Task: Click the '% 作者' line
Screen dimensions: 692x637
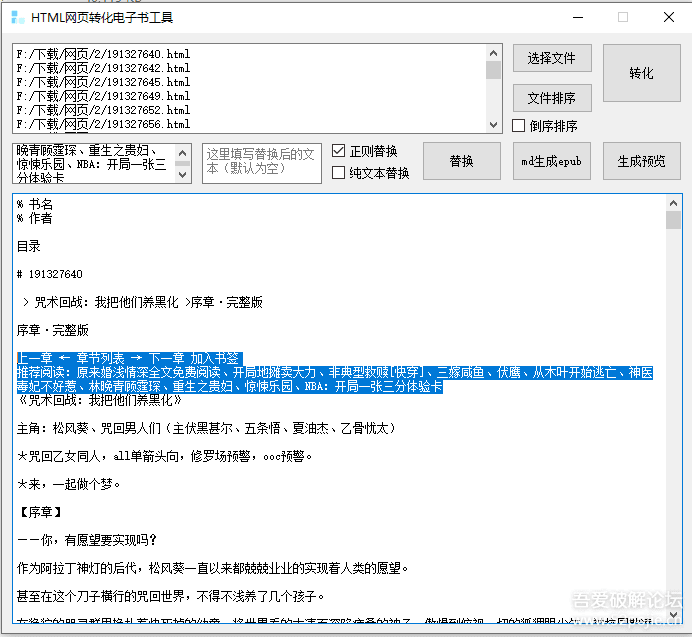Action: coord(35,218)
